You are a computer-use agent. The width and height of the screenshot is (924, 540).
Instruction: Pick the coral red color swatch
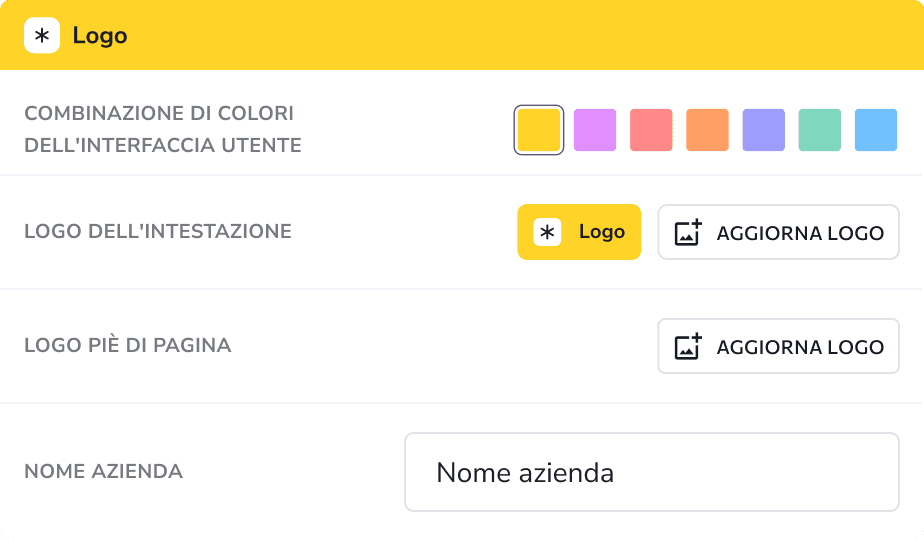651,130
